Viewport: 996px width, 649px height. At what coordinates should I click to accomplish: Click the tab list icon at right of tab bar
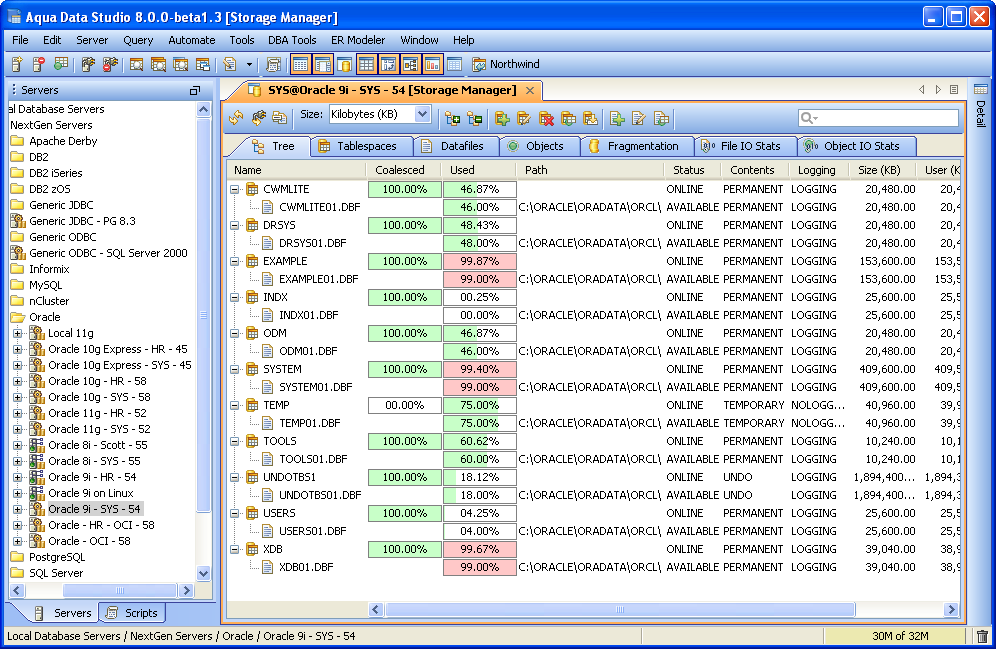953,90
